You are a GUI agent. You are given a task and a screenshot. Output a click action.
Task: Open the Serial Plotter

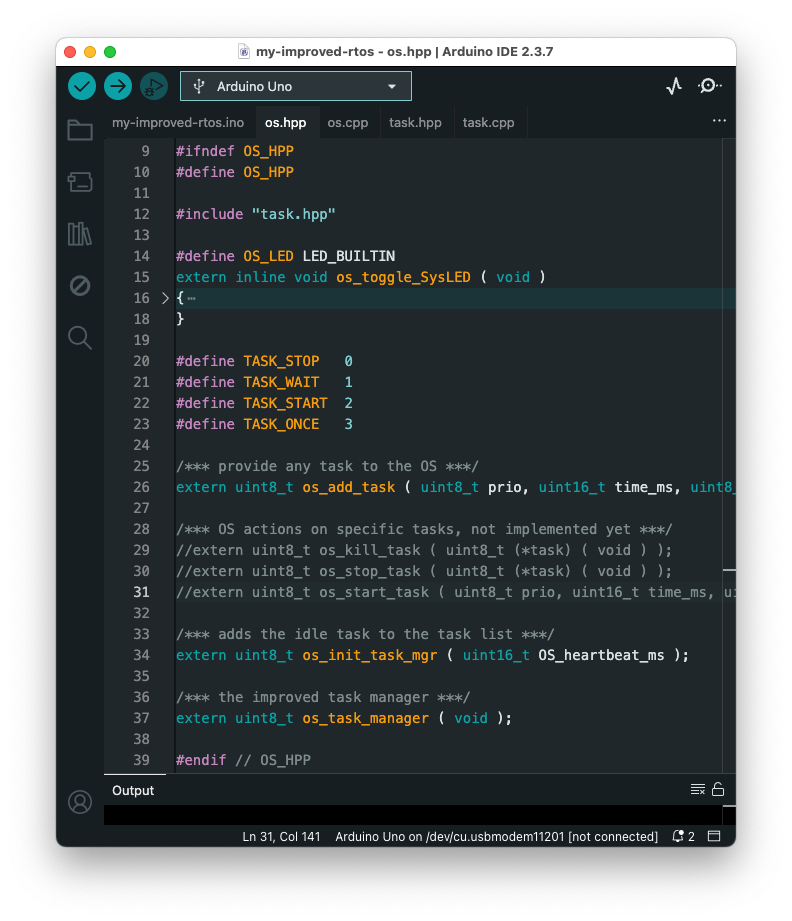tap(674, 86)
